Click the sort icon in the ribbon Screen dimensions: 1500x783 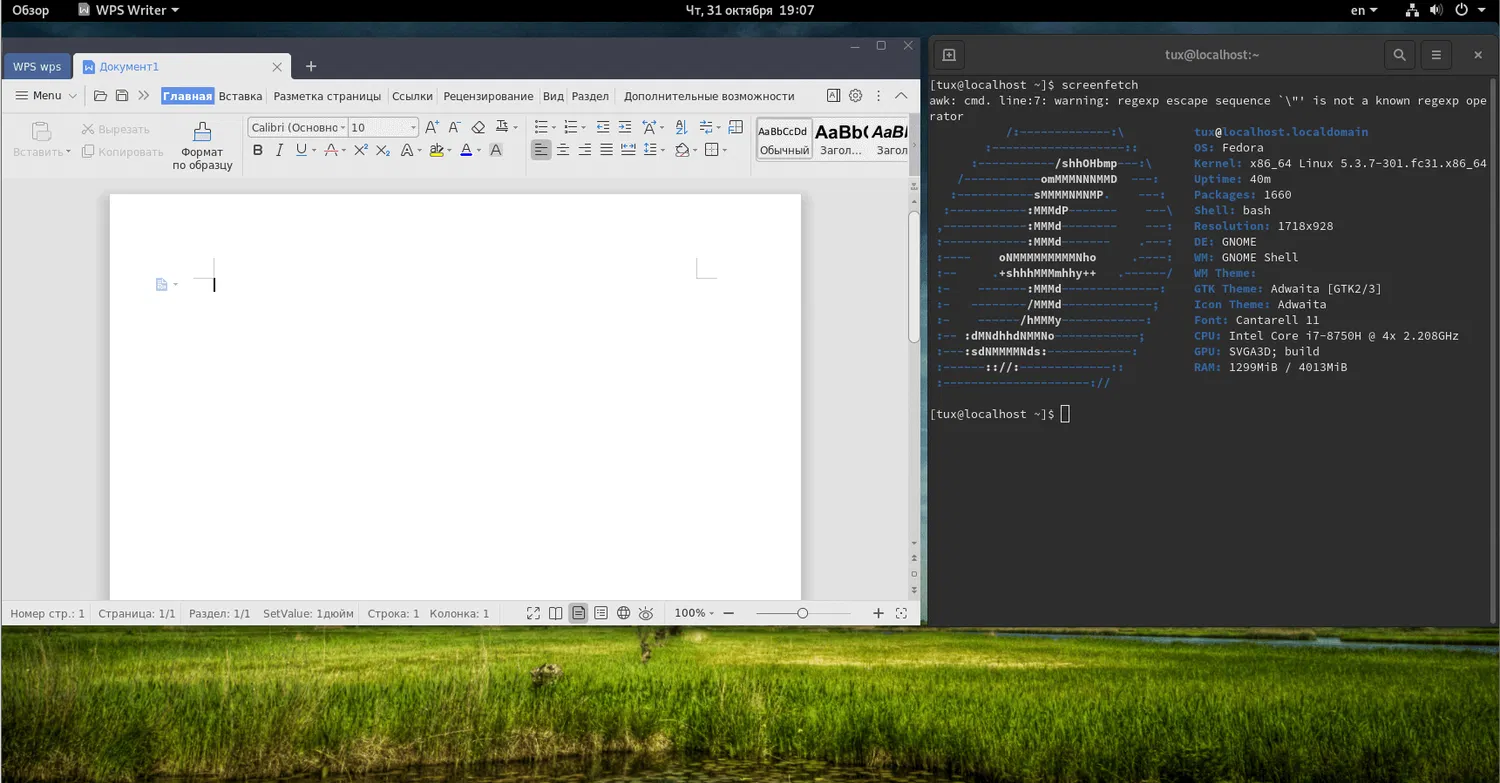[x=681, y=127]
